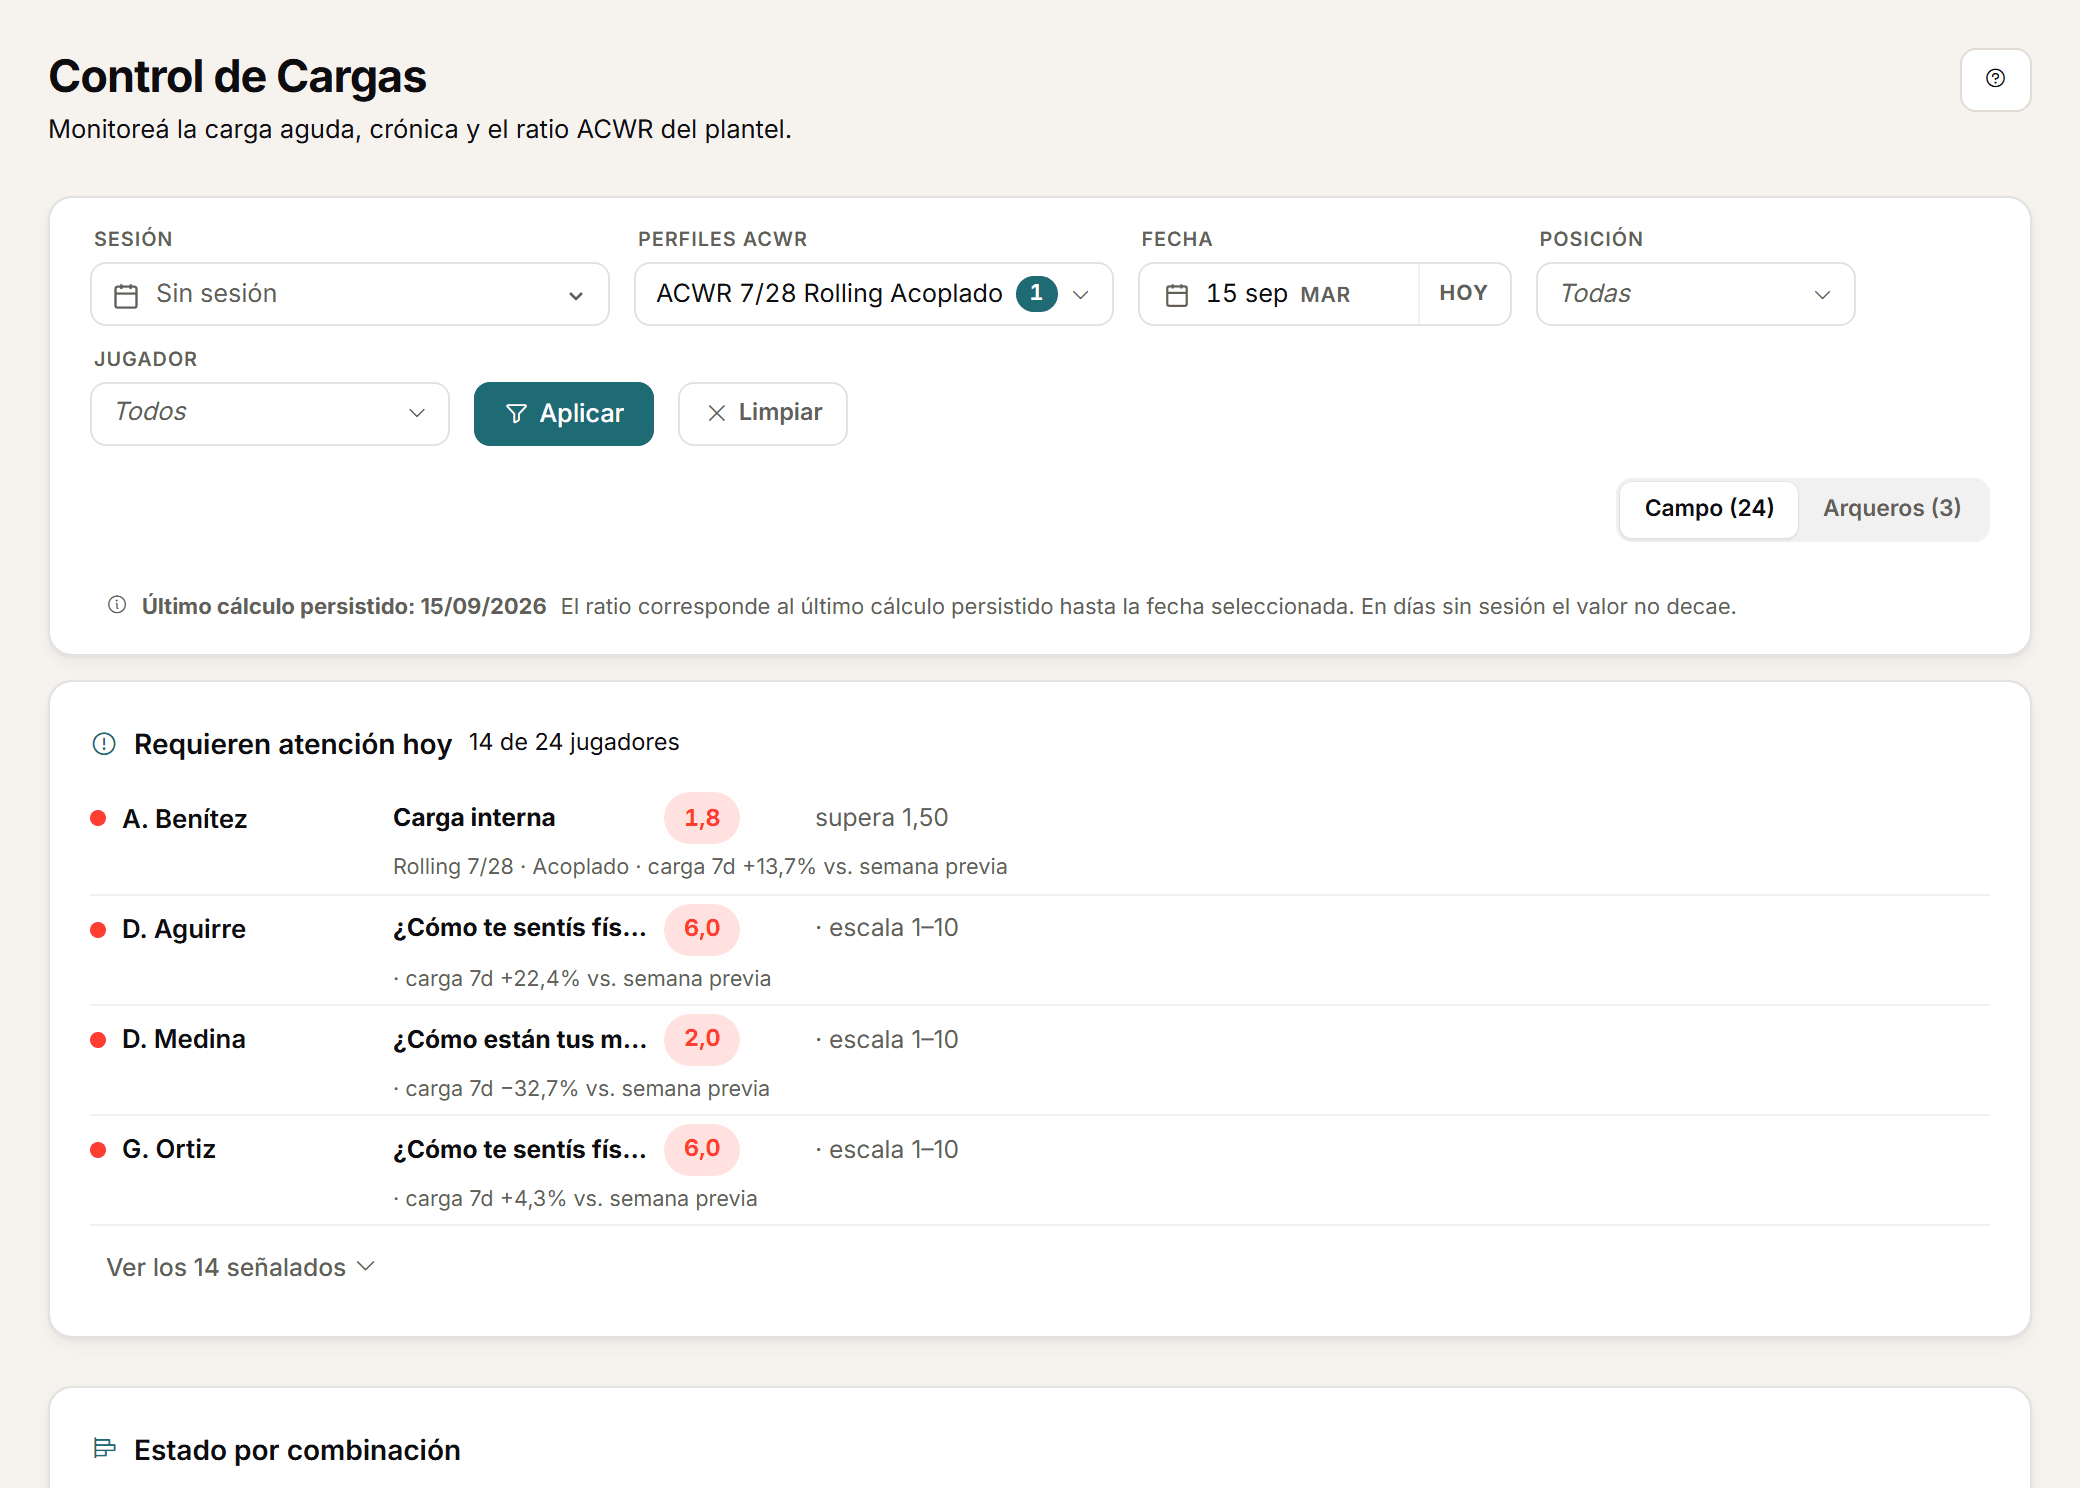Image resolution: width=2080 pixels, height=1488 pixels.
Task: Click the calendar icon in Sesión field
Action: [x=126, y=295]
